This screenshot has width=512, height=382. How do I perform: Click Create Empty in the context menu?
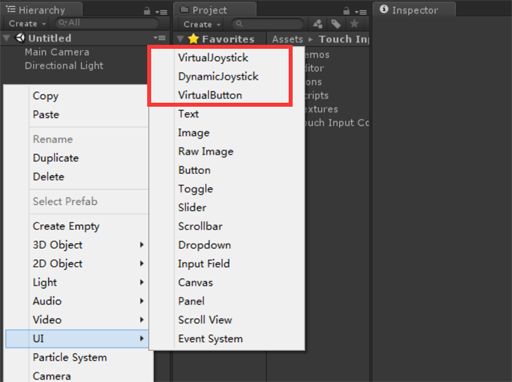click(66, 226)
